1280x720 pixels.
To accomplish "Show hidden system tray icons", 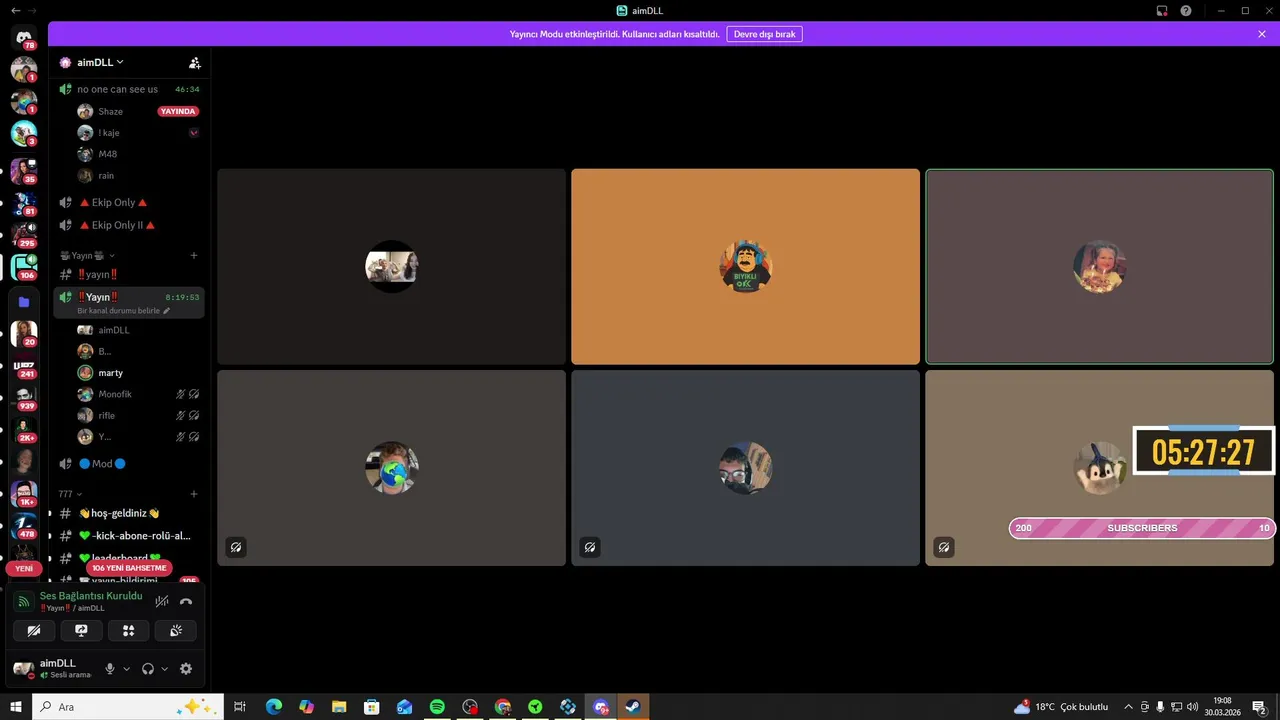I will pos(1129,707).
